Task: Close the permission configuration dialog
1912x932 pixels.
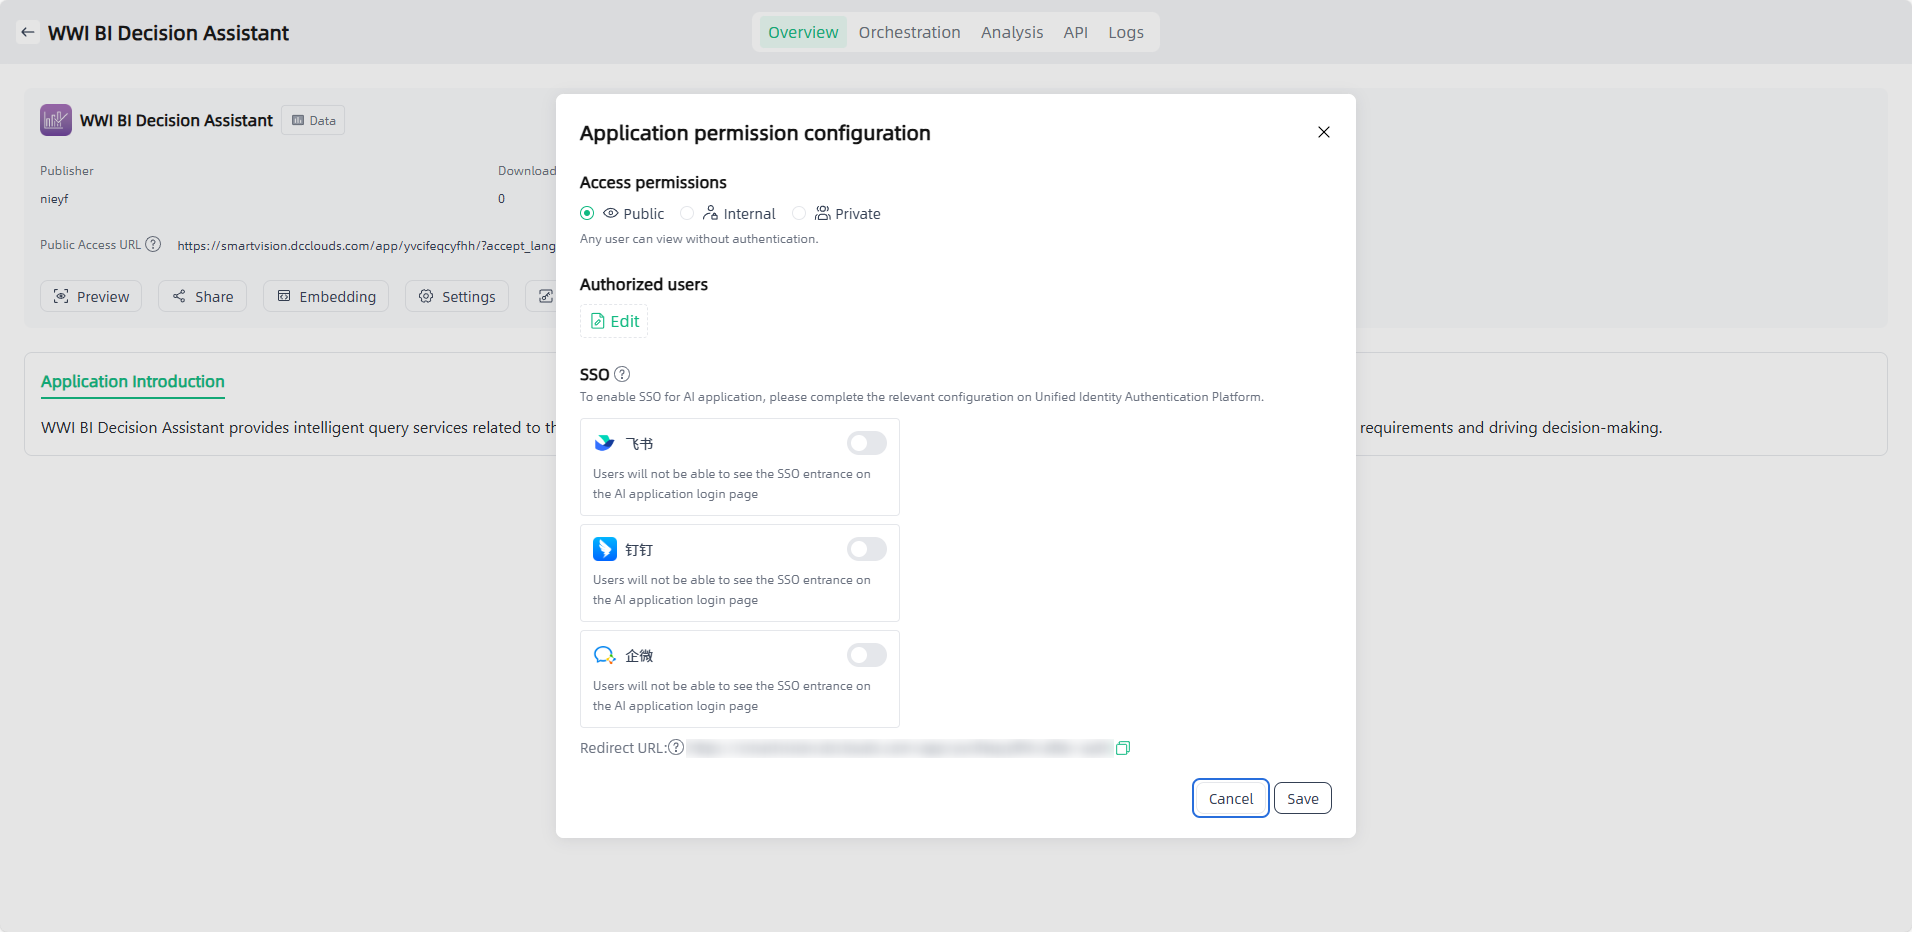Action: (x=1323, y=132)
